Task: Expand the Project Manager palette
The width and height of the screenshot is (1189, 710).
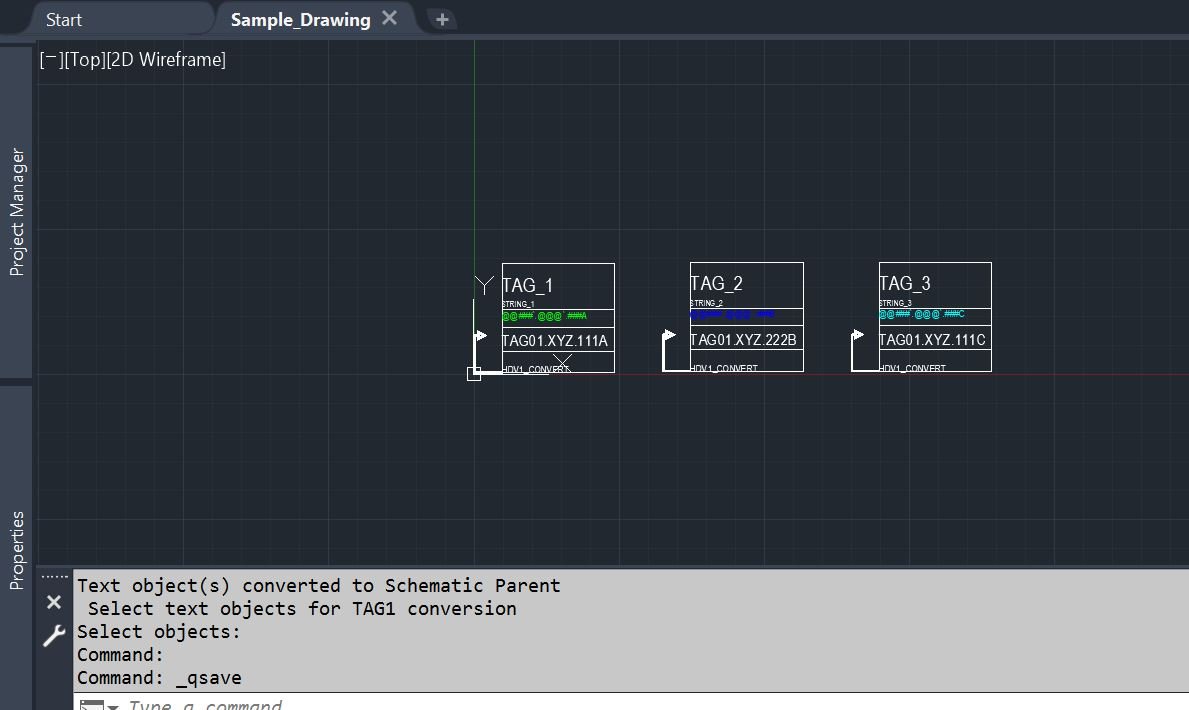Action: click(17, 212)
